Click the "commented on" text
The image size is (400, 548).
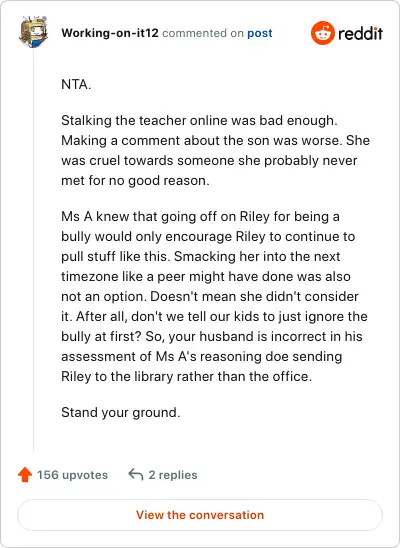203,33
